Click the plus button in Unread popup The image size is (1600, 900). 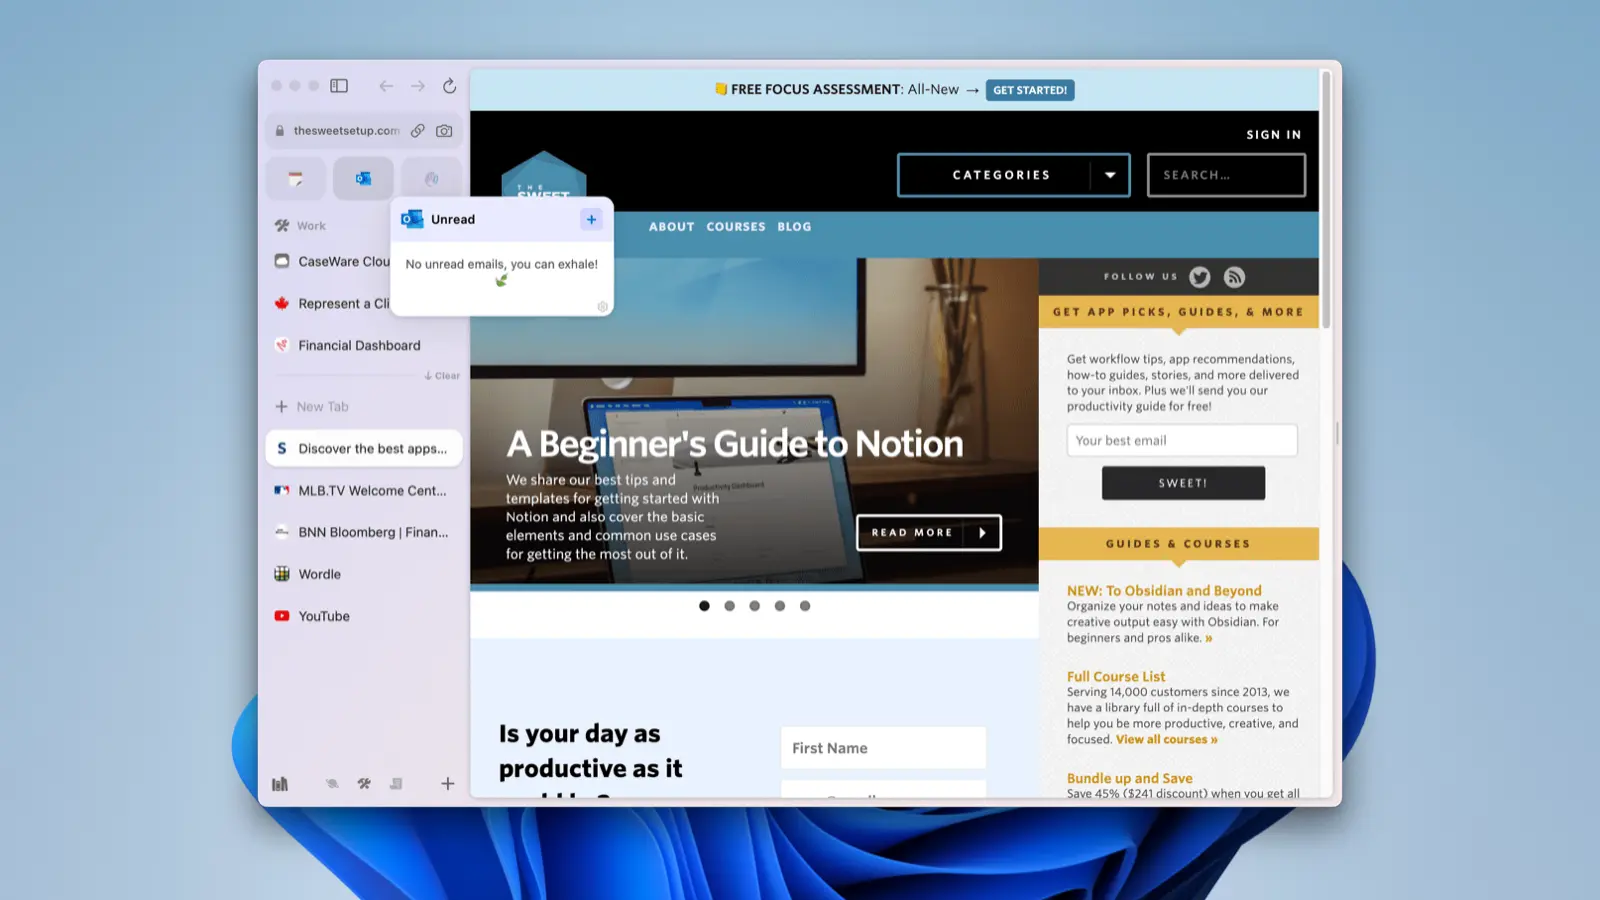(591, 220)
